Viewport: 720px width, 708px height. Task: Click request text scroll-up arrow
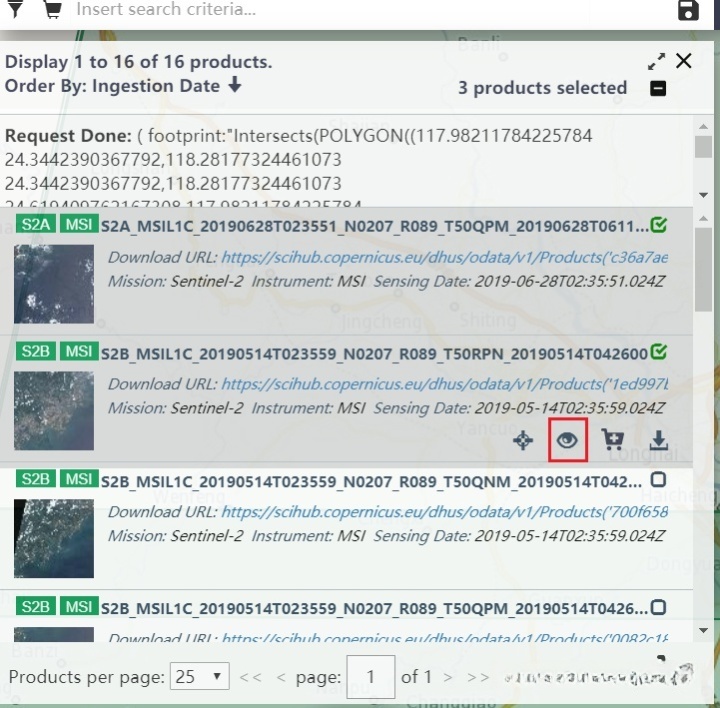pos(703,126)
